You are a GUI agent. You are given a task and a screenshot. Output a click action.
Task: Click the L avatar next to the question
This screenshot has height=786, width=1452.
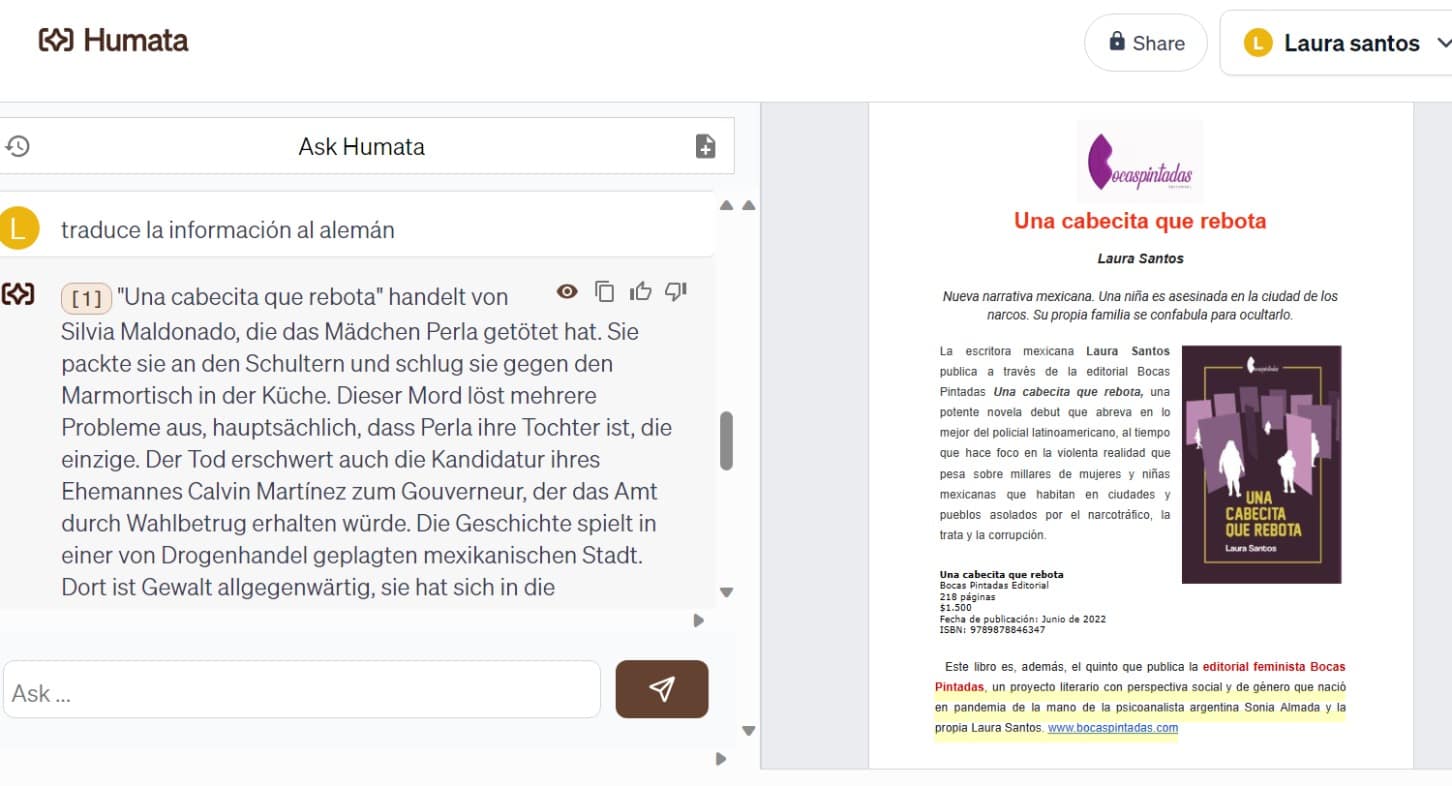[18, 228]
